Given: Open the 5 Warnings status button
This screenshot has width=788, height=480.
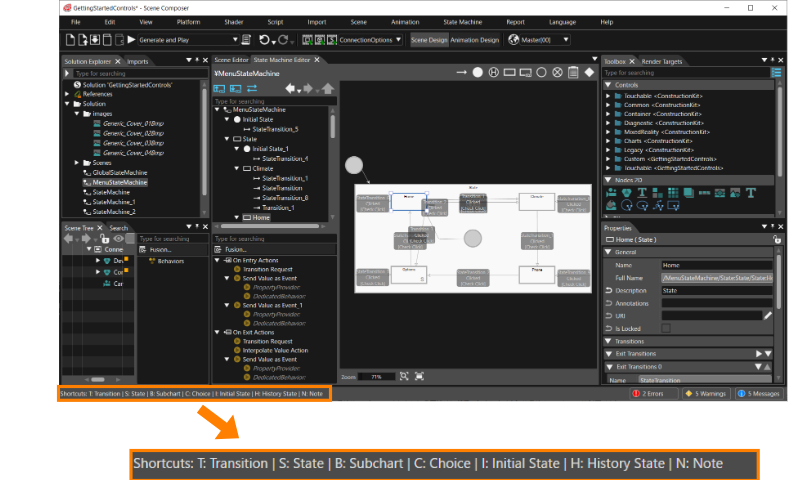Looking at the screenshot, I should click(x=706, y=394).
